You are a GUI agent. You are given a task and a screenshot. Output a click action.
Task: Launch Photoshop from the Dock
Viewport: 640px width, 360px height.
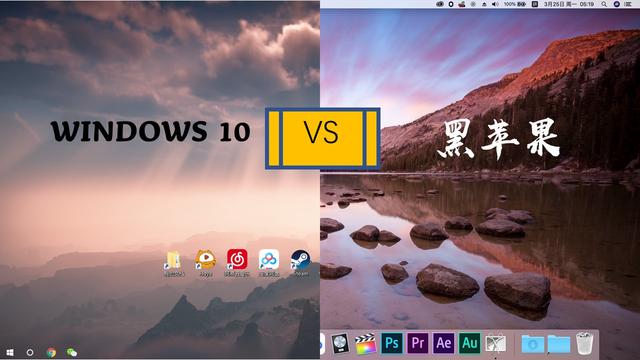click(x=392, y=343)
